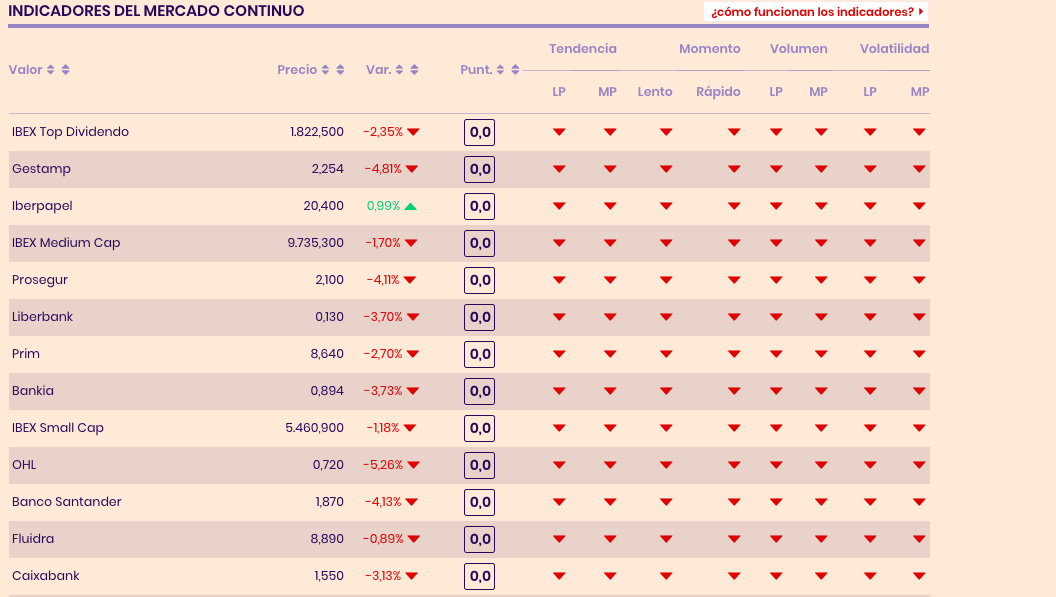Click Volatilidad MP arrow for Caixabank

click(x=919, y=576)
